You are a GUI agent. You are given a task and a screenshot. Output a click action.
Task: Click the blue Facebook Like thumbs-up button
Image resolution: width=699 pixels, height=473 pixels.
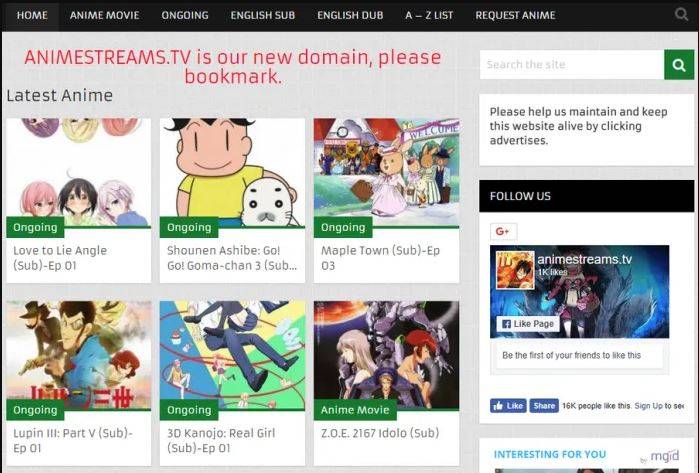[508, 406]
